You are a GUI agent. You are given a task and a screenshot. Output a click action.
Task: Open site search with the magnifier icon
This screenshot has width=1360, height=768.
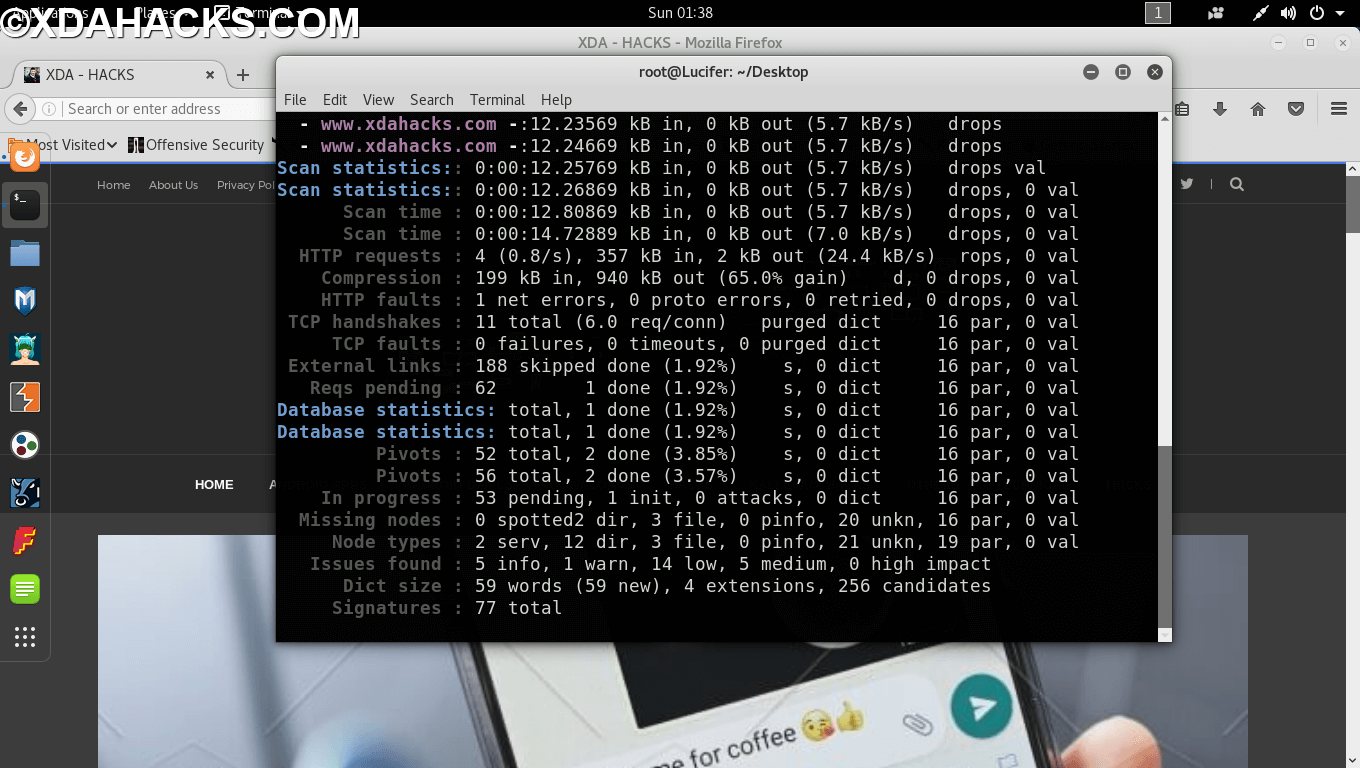click(1236, 184)
